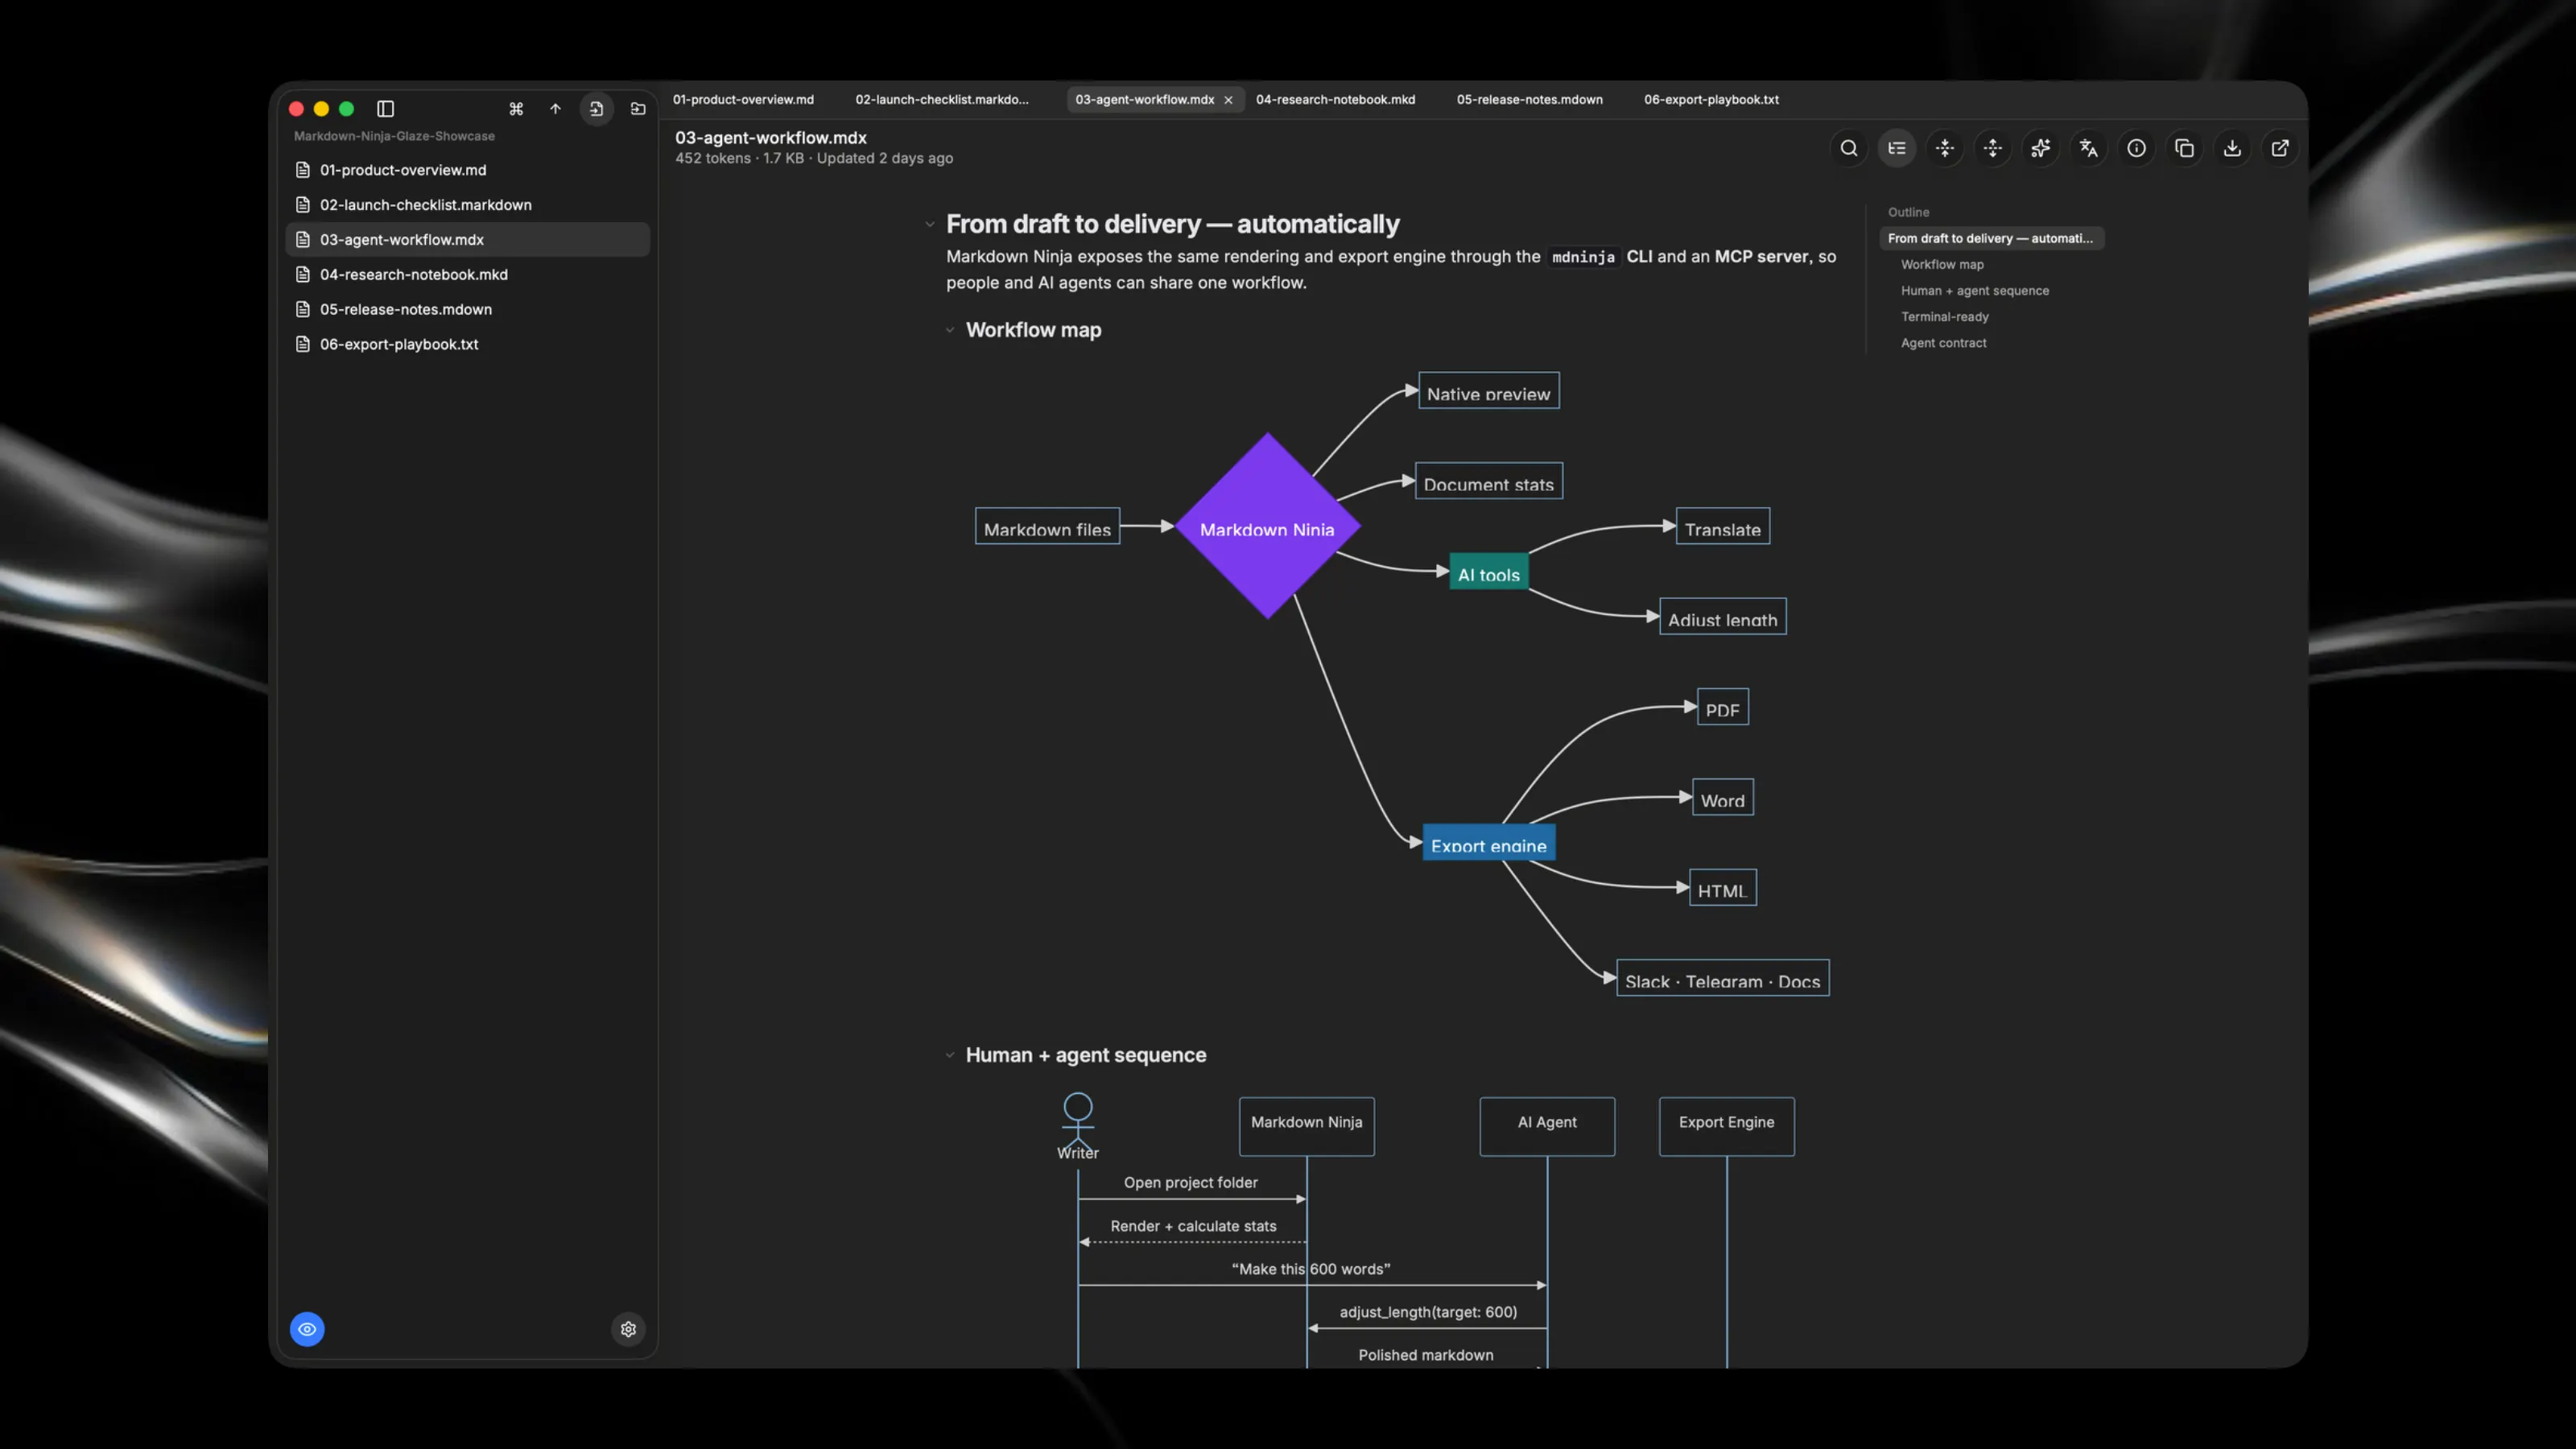This screenshot has height=1449, width=2576.
Task: Open 04-research-notebook.mkd in sidebar list
Action: click(x=468, y=274)
